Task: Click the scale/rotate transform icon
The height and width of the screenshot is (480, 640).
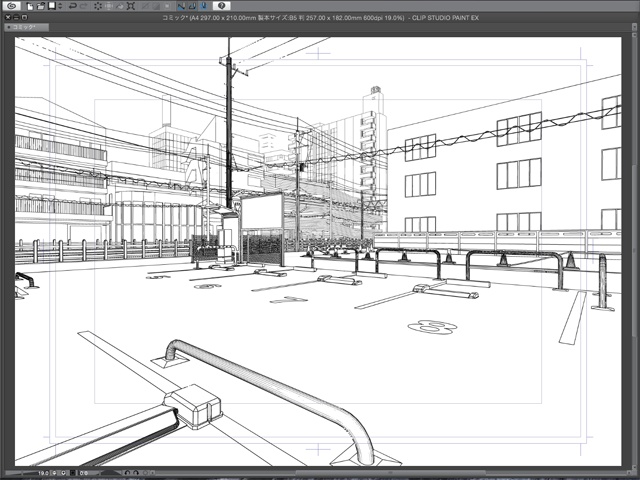Action: (109, 6)
